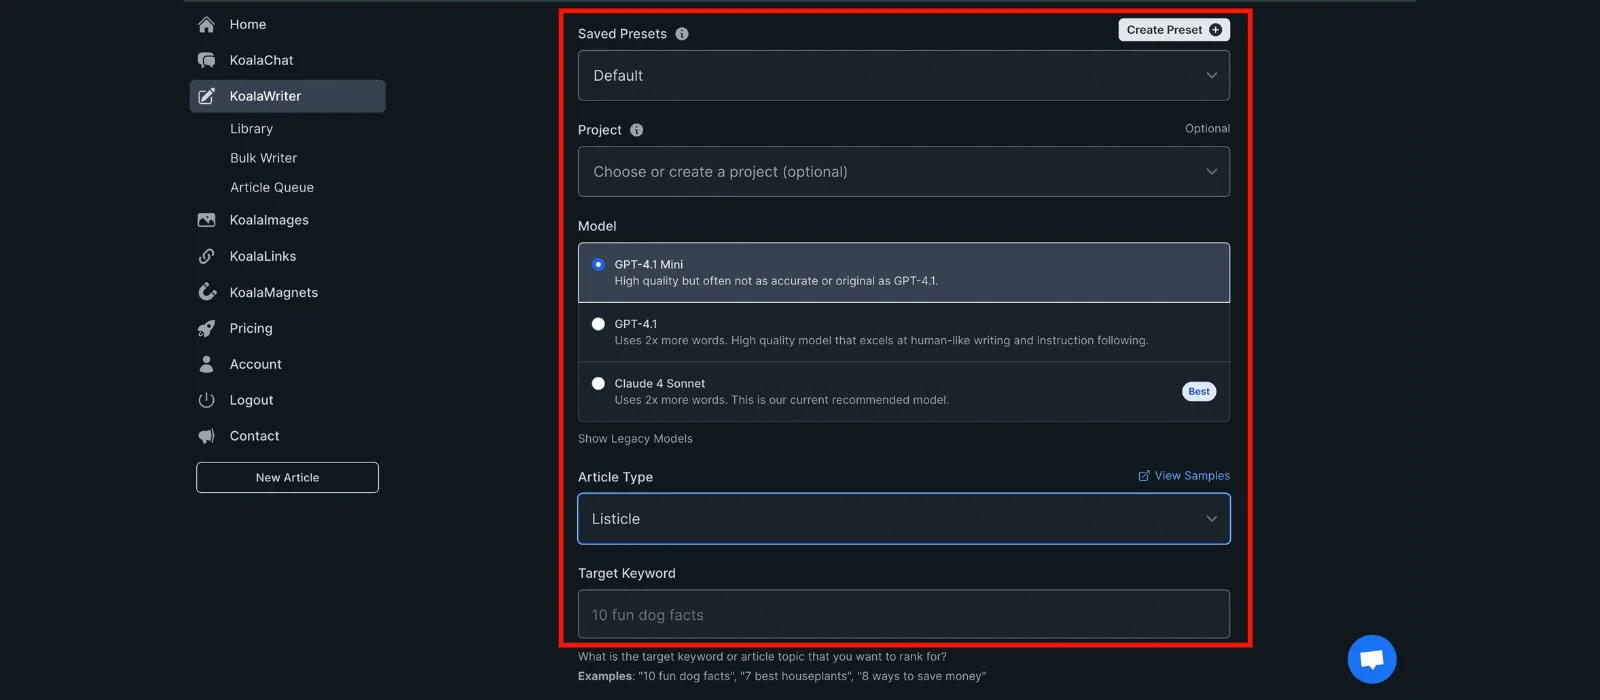Image resolution: width=1600 pixels, height=700 pixels.
Task: Select the GPT-4.1 model radio button
Action: pos(598,324)
